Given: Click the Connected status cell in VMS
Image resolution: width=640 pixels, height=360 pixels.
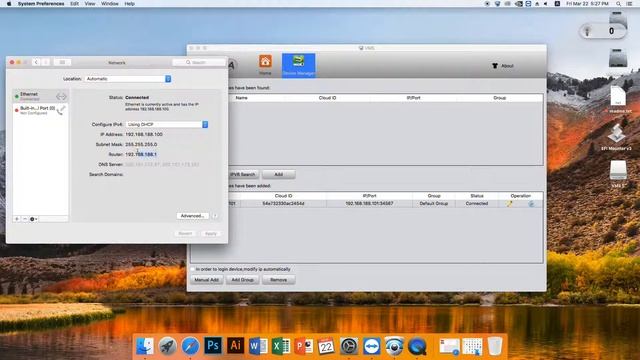Looking at the screenshot, I should (x=477, y=203).
